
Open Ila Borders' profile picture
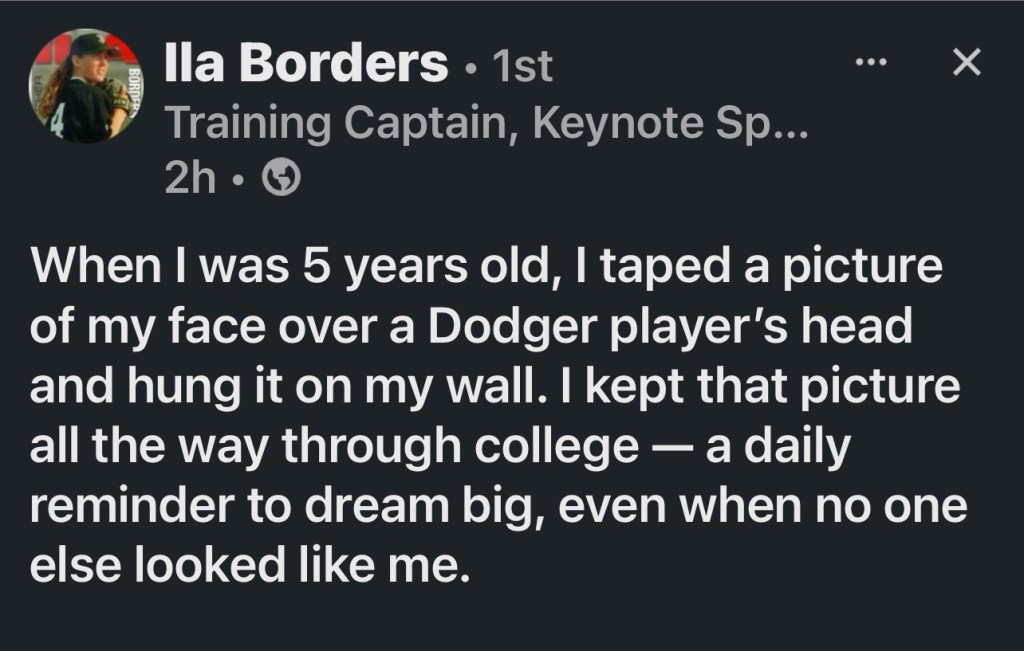pos(85,86)
